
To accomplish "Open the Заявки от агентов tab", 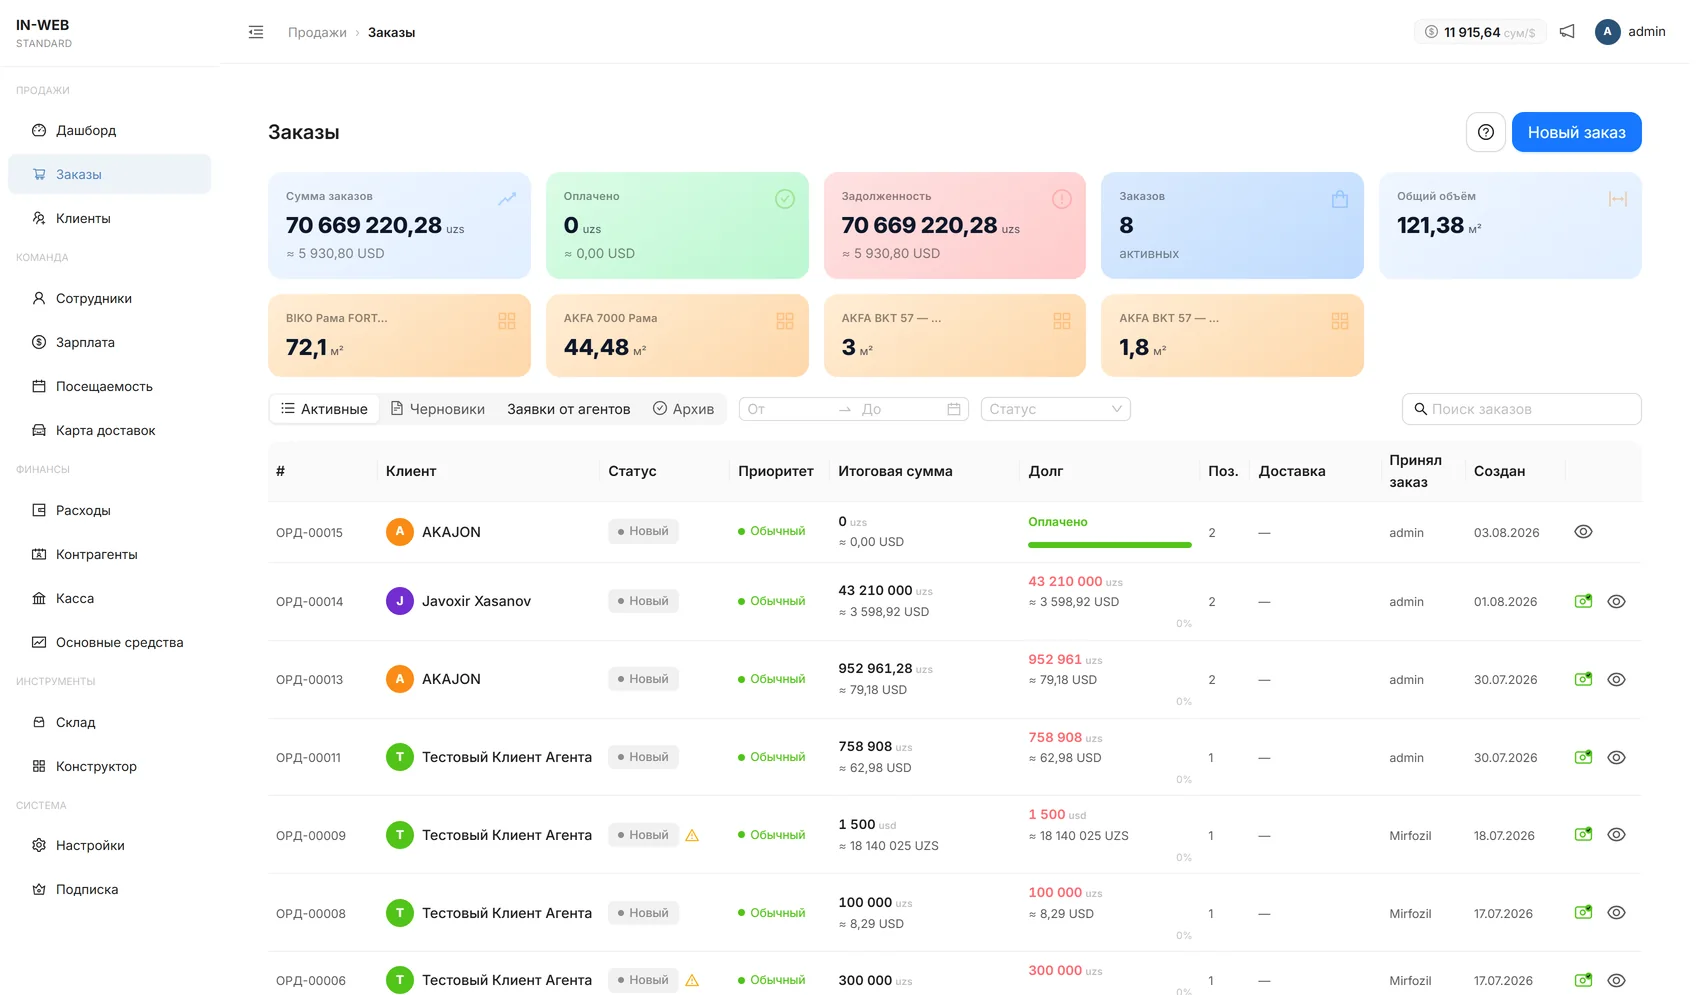I will [x=568, y=409].
